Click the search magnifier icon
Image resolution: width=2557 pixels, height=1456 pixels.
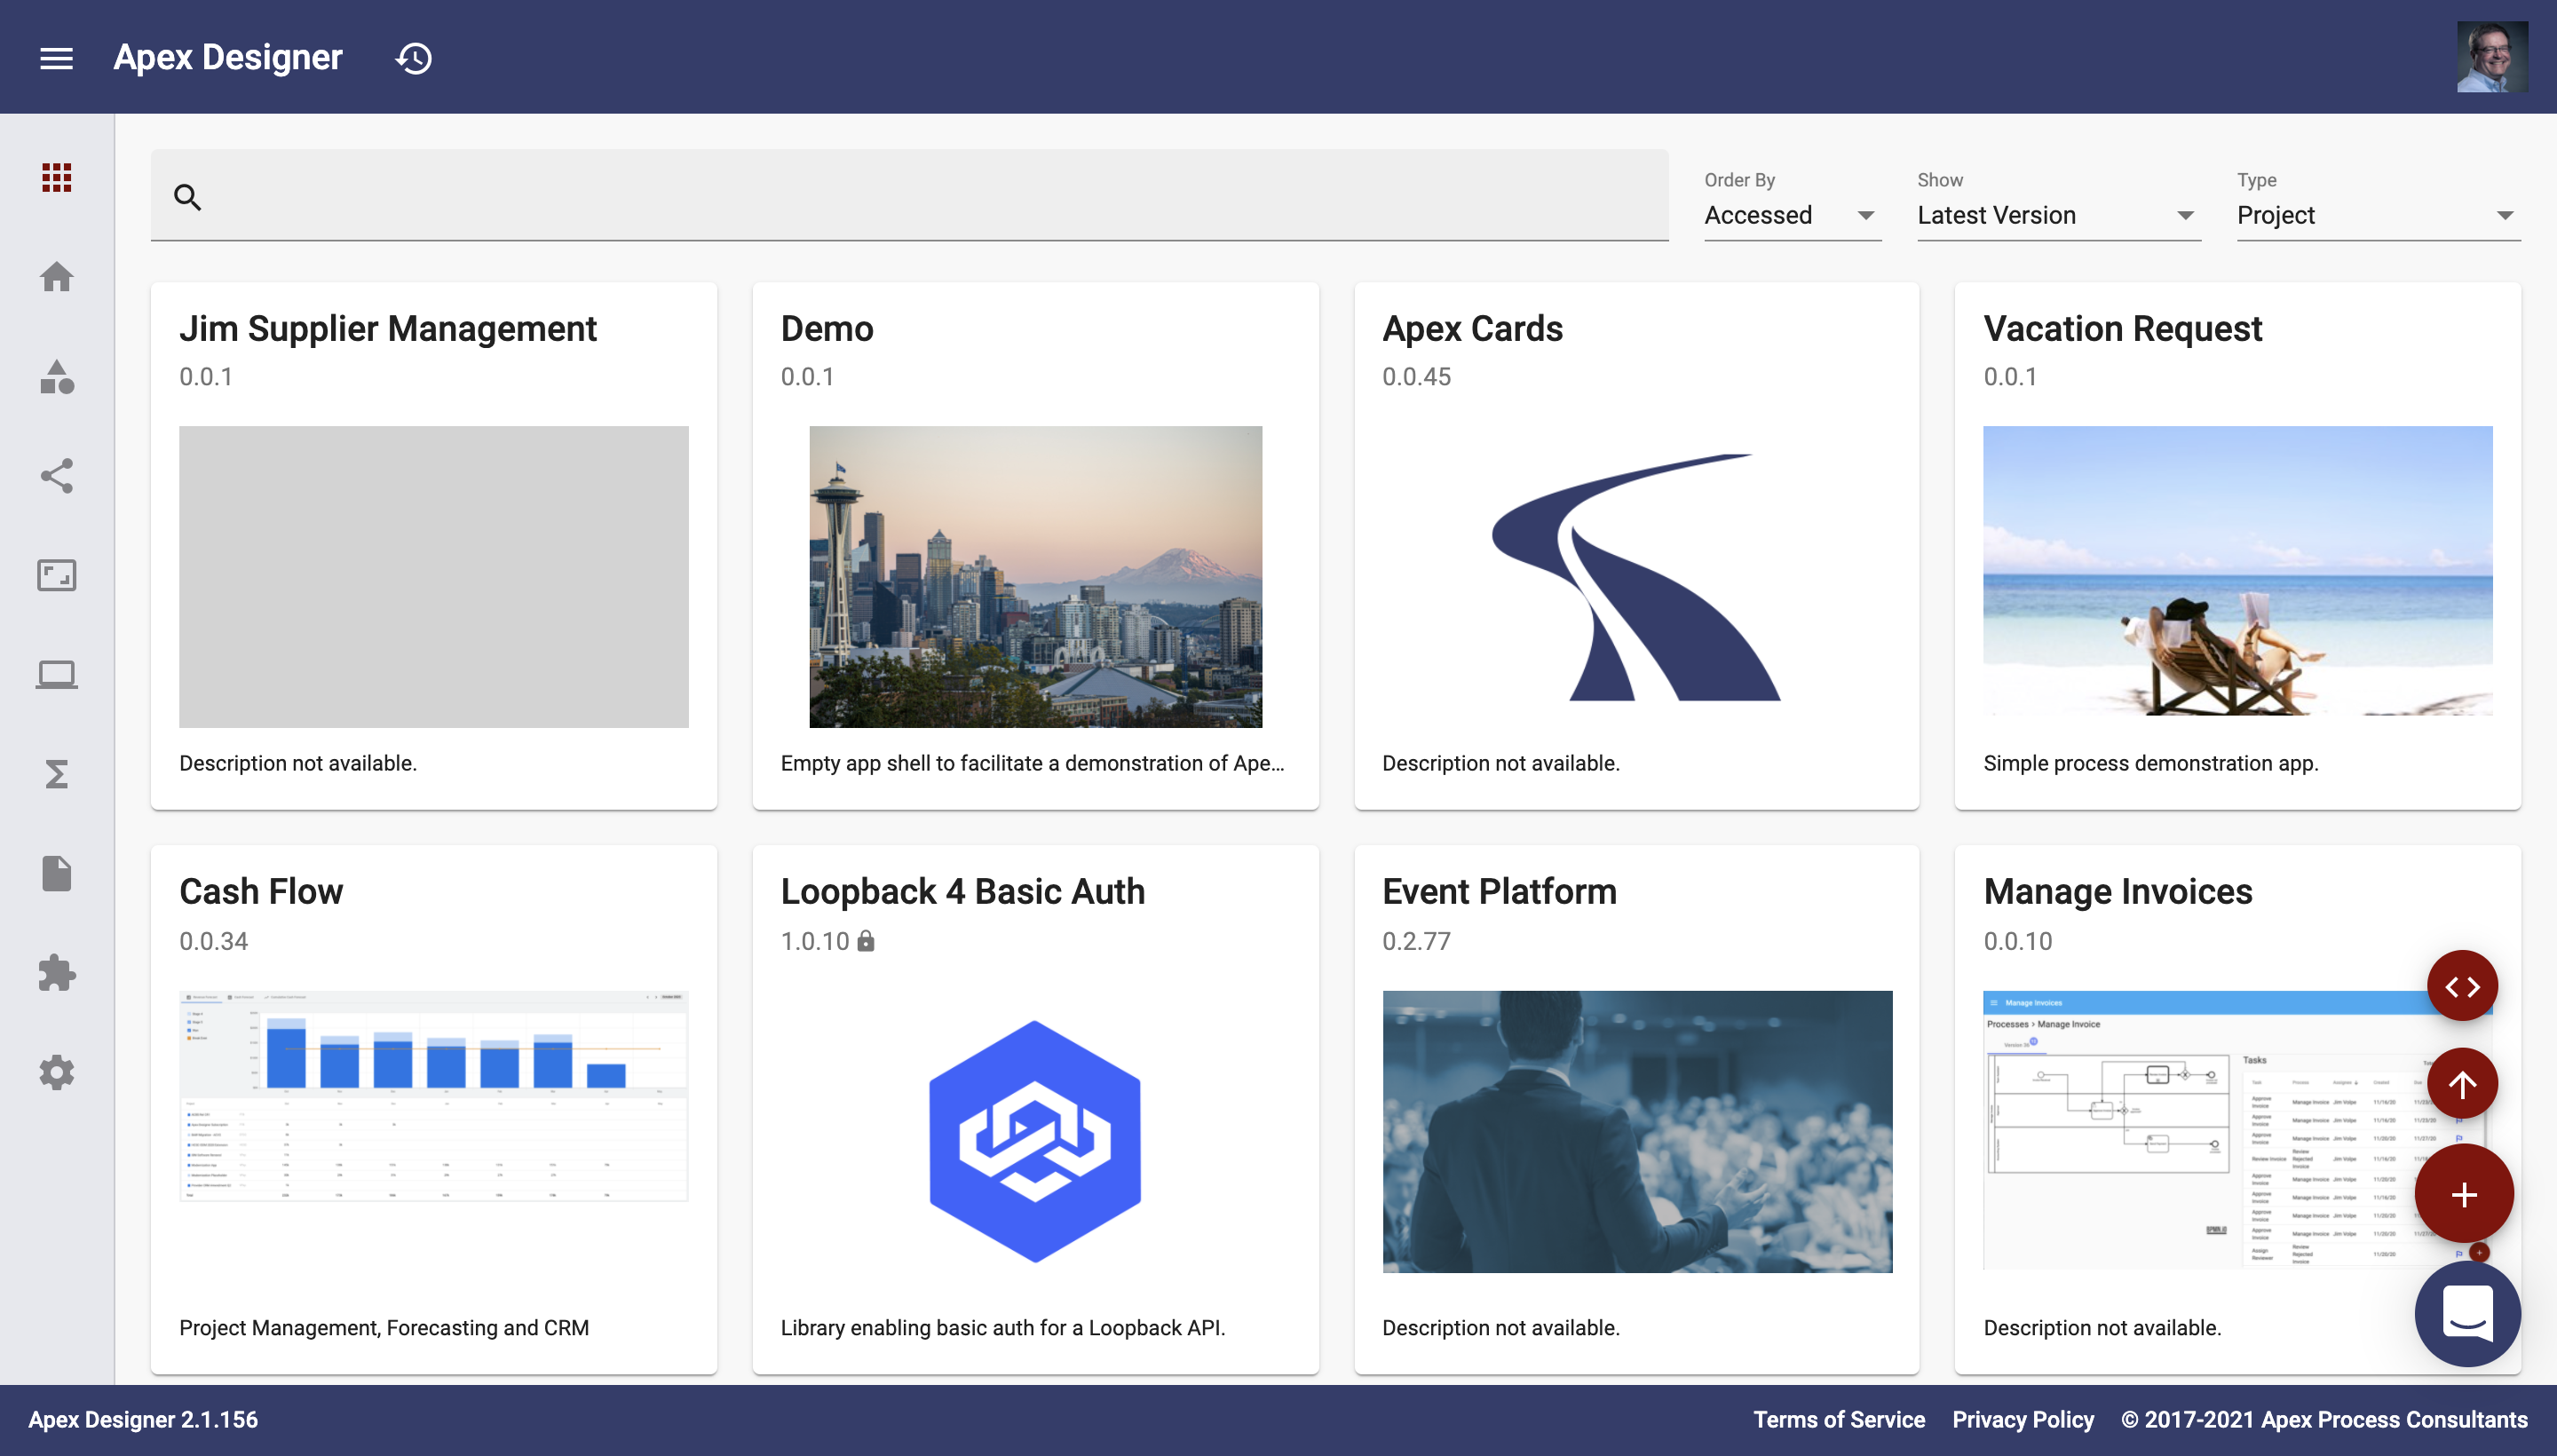coord(188,197)
